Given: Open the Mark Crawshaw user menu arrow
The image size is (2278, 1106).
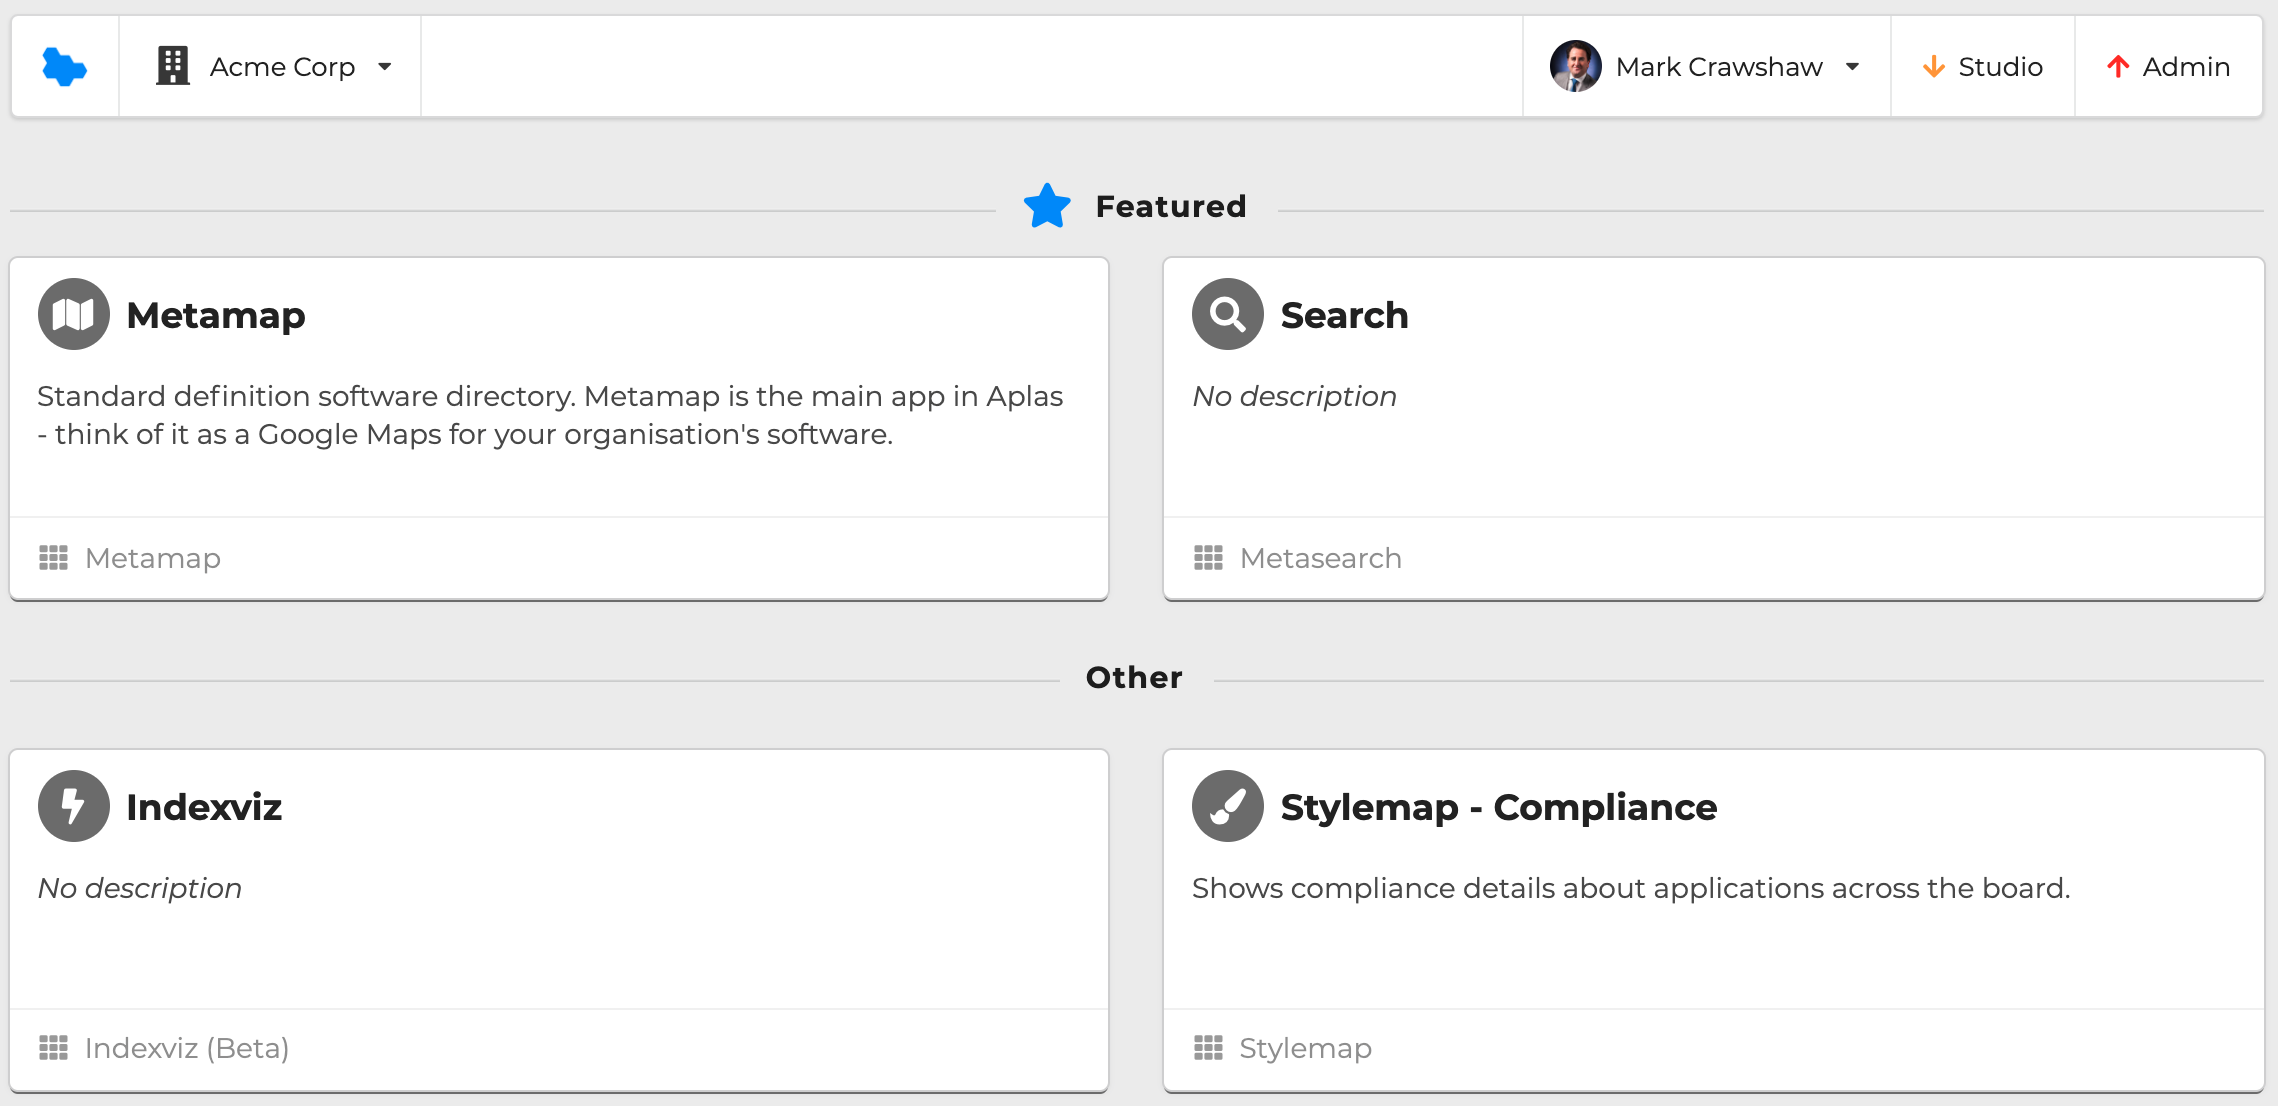Looking at the screenshot, I should pyautogui.click(x=1852, y=67).
